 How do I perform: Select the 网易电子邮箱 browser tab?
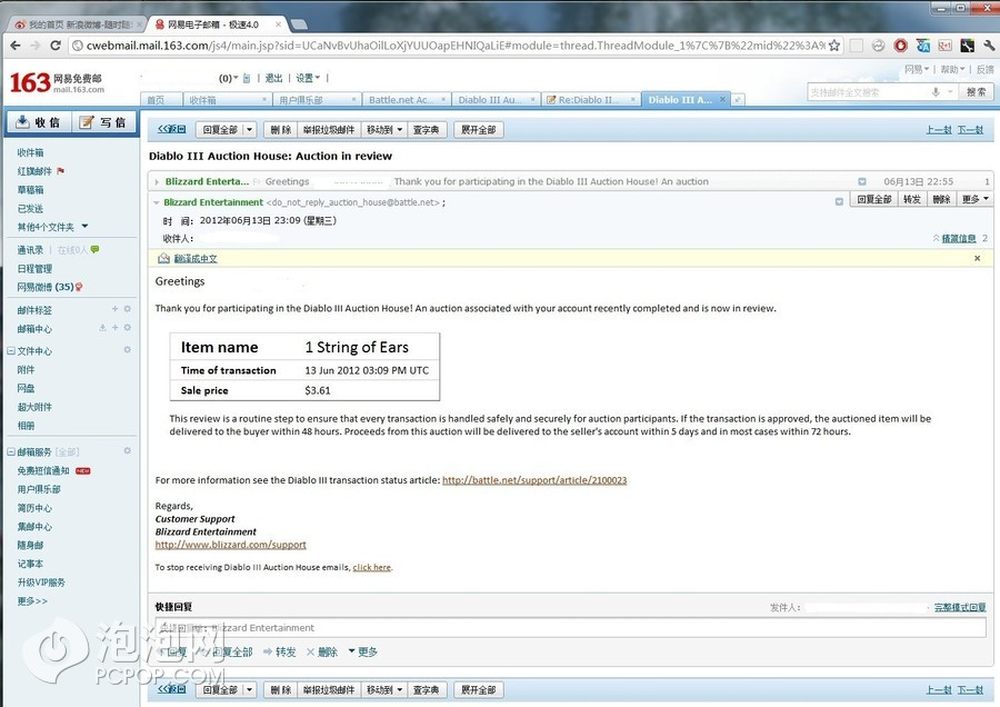point(217,24)
